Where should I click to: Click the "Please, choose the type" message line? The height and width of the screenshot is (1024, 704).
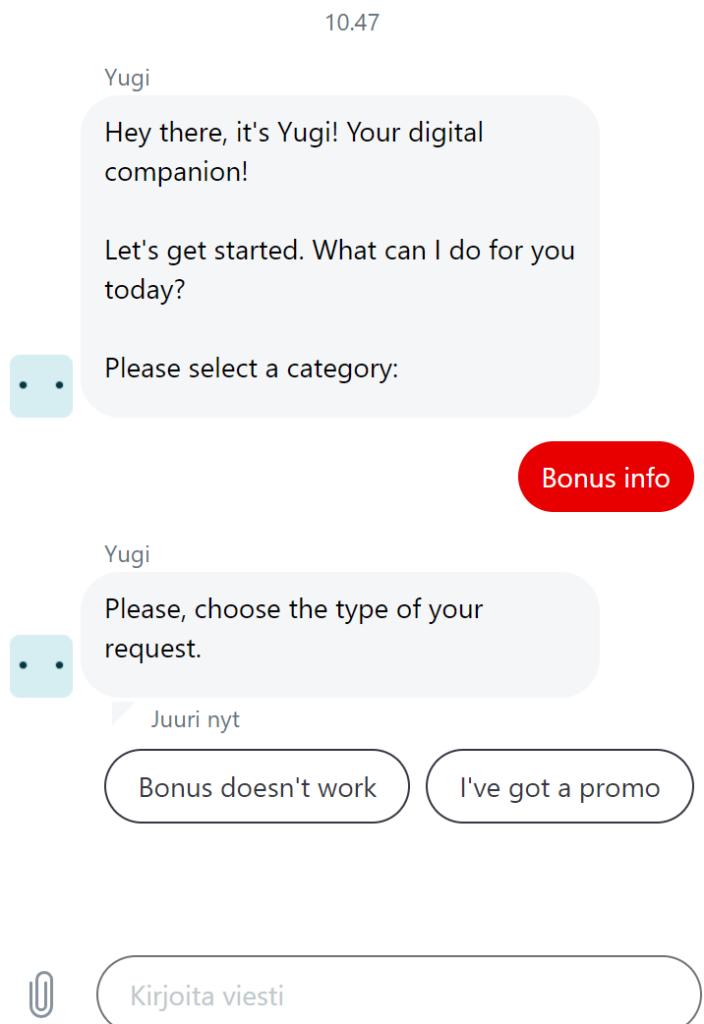(293, 609)
